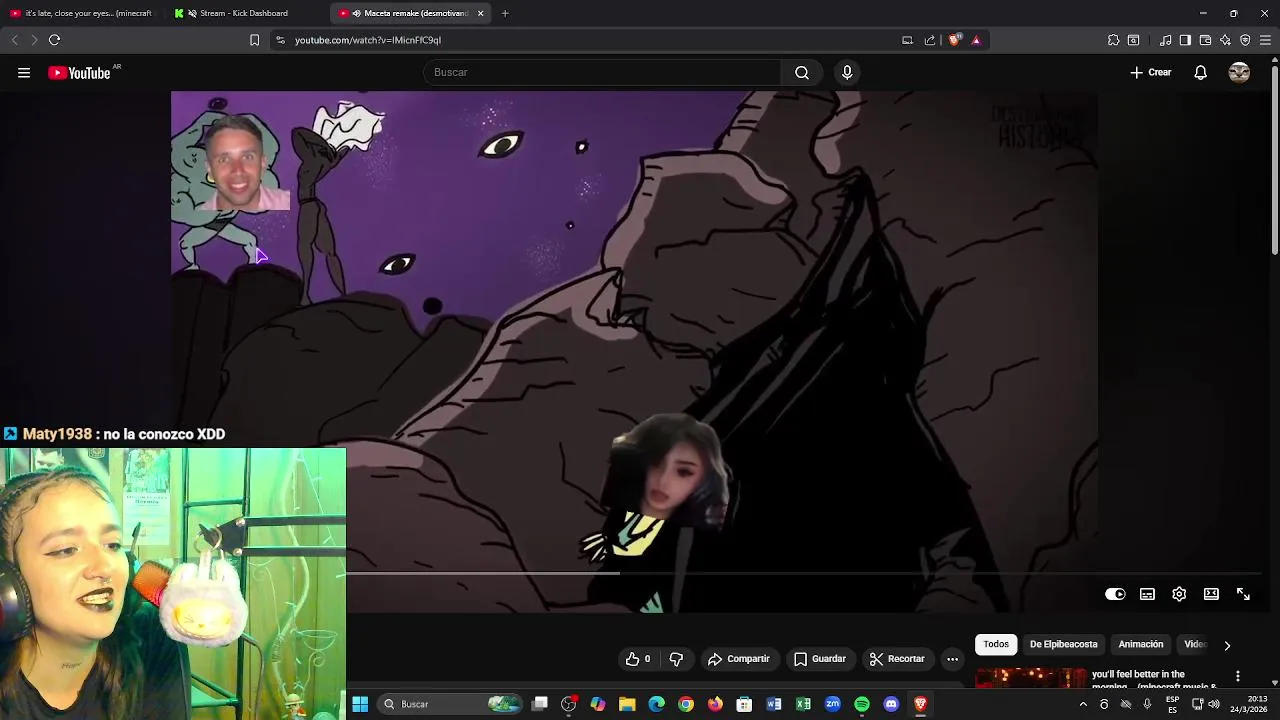Click the "Crear" button
Viewport: 1280px width, 720px height.
tap(1150, 72)
